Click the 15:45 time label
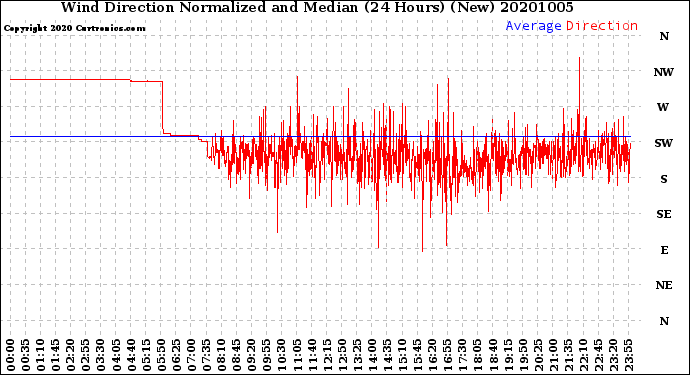 click(x=417, y=355)
